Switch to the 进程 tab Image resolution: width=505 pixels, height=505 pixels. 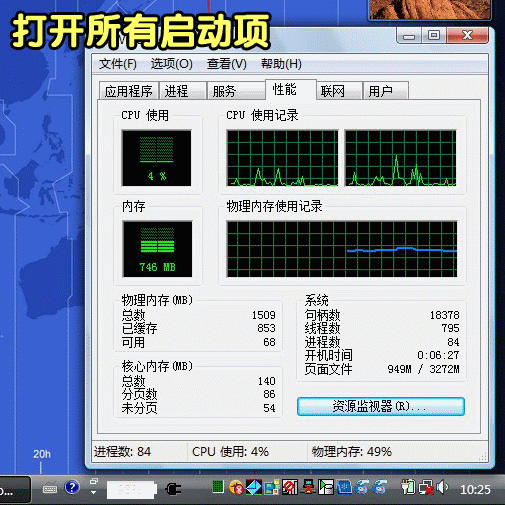click(x=183, y=91)
